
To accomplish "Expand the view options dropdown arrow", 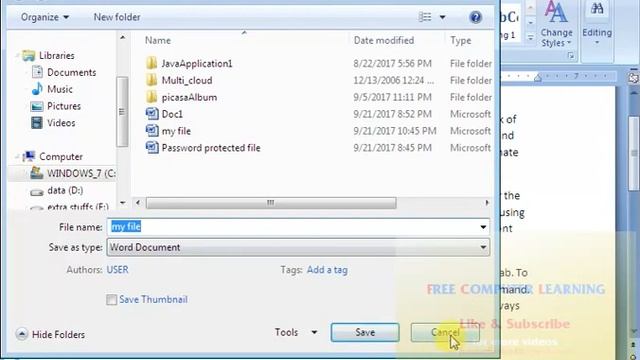I will coord(442,17).
